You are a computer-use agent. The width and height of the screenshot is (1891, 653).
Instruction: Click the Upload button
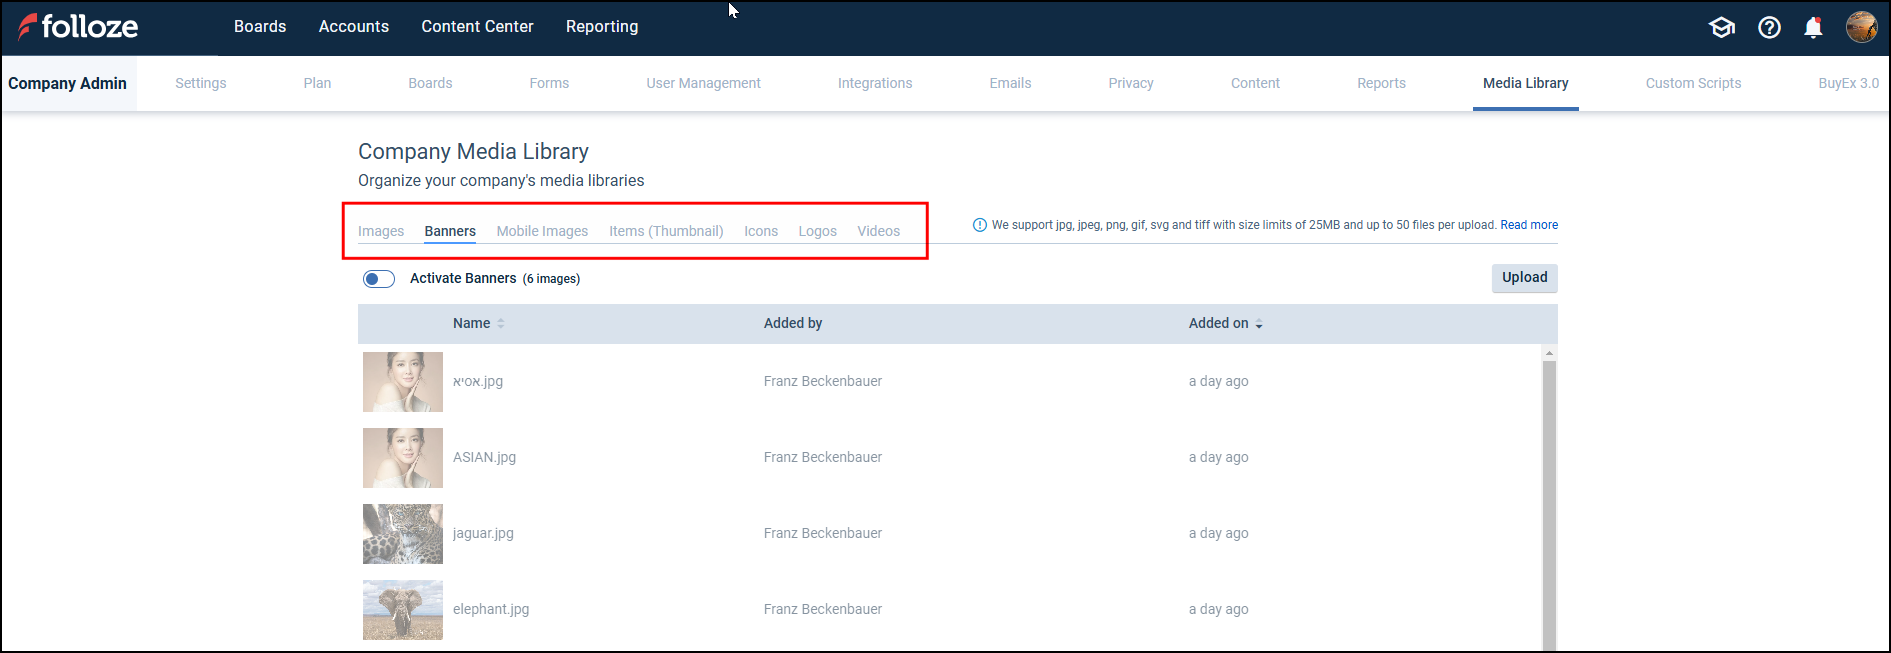pos(1524,278)
